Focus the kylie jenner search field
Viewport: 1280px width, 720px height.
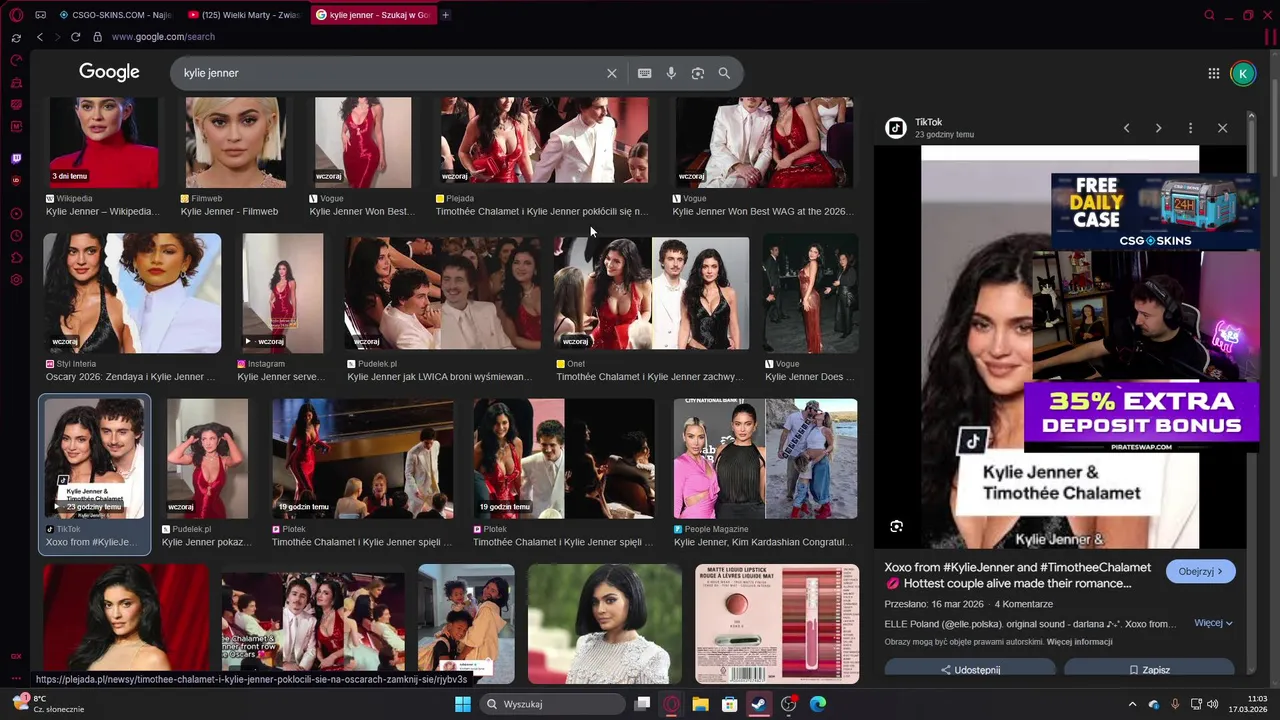[x=390, y=73]
